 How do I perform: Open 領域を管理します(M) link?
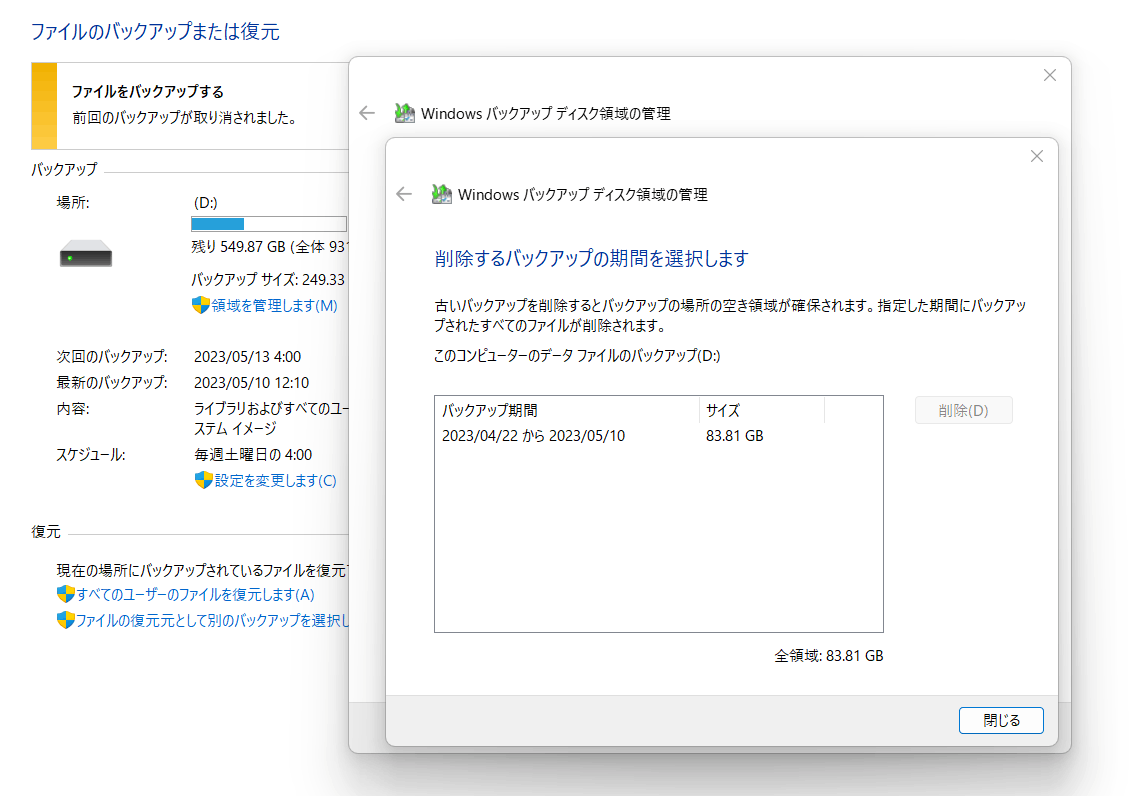(x=274, y=306)
